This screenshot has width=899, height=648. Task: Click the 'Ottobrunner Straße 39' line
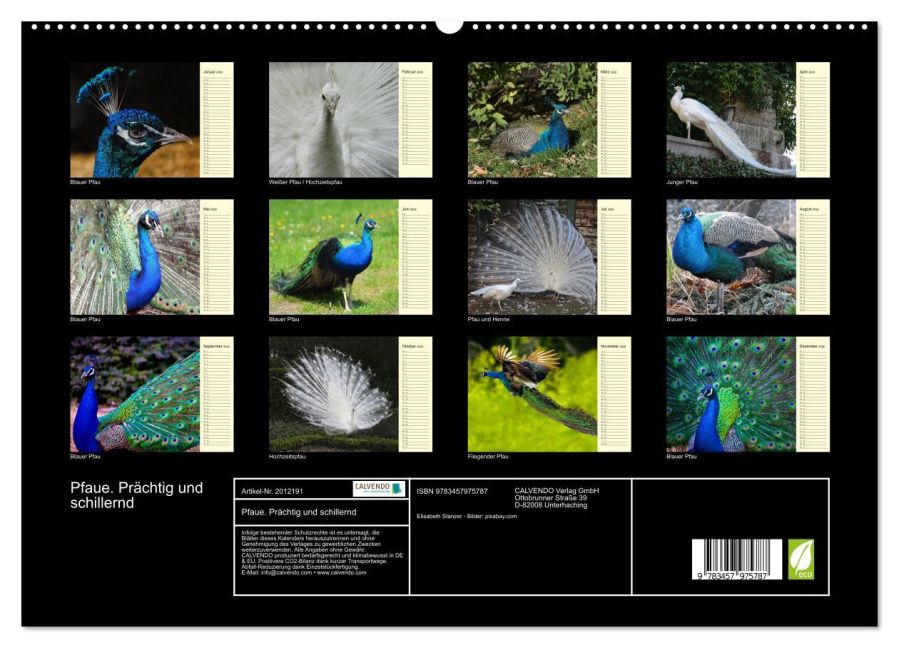click(550, 498)
